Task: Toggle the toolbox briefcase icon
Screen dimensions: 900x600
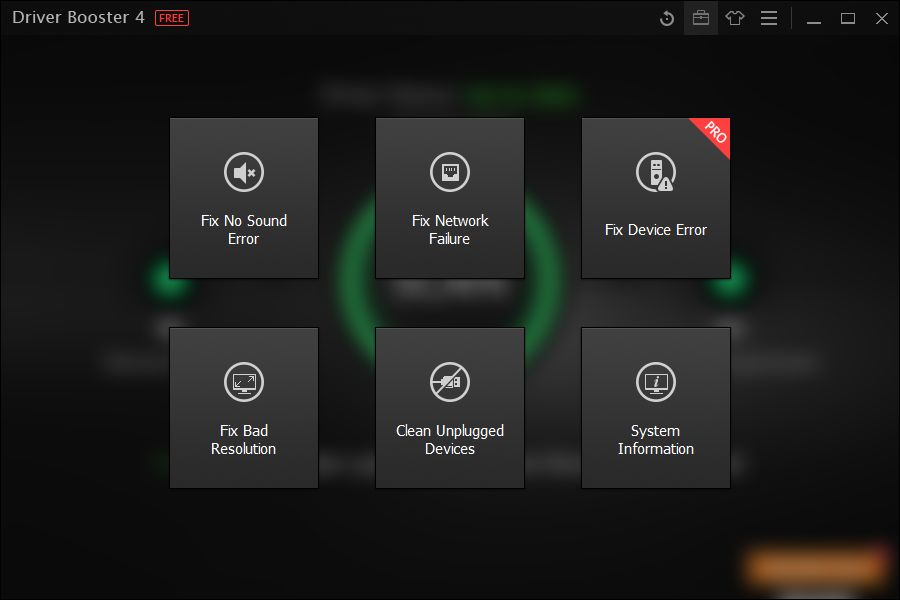Action: pyautogui.click(x=701, y=18)
